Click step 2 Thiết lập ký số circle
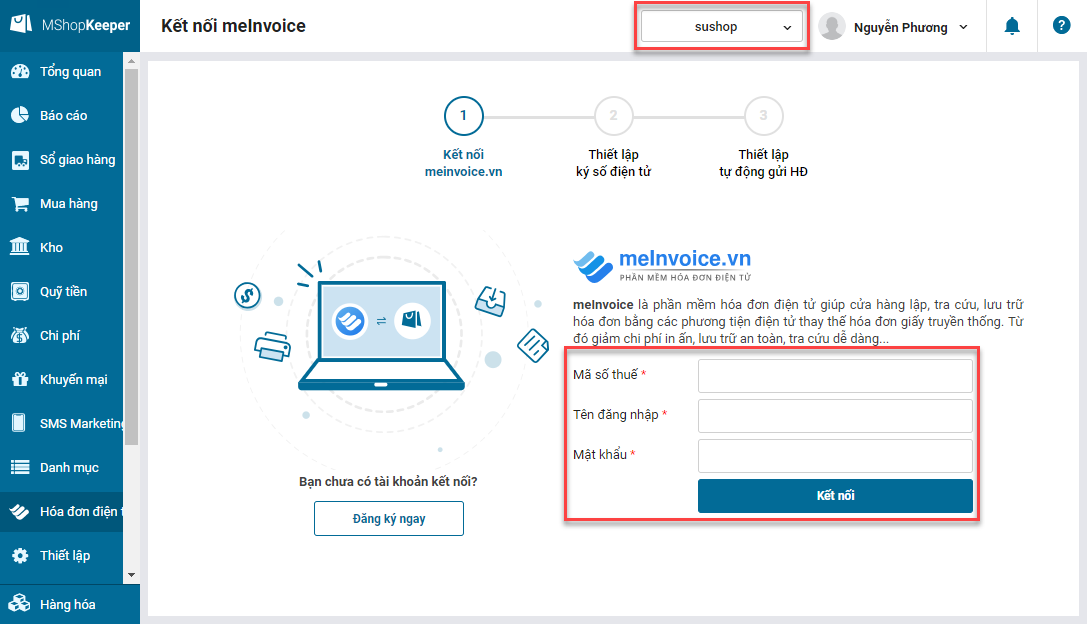 (614, 116)
